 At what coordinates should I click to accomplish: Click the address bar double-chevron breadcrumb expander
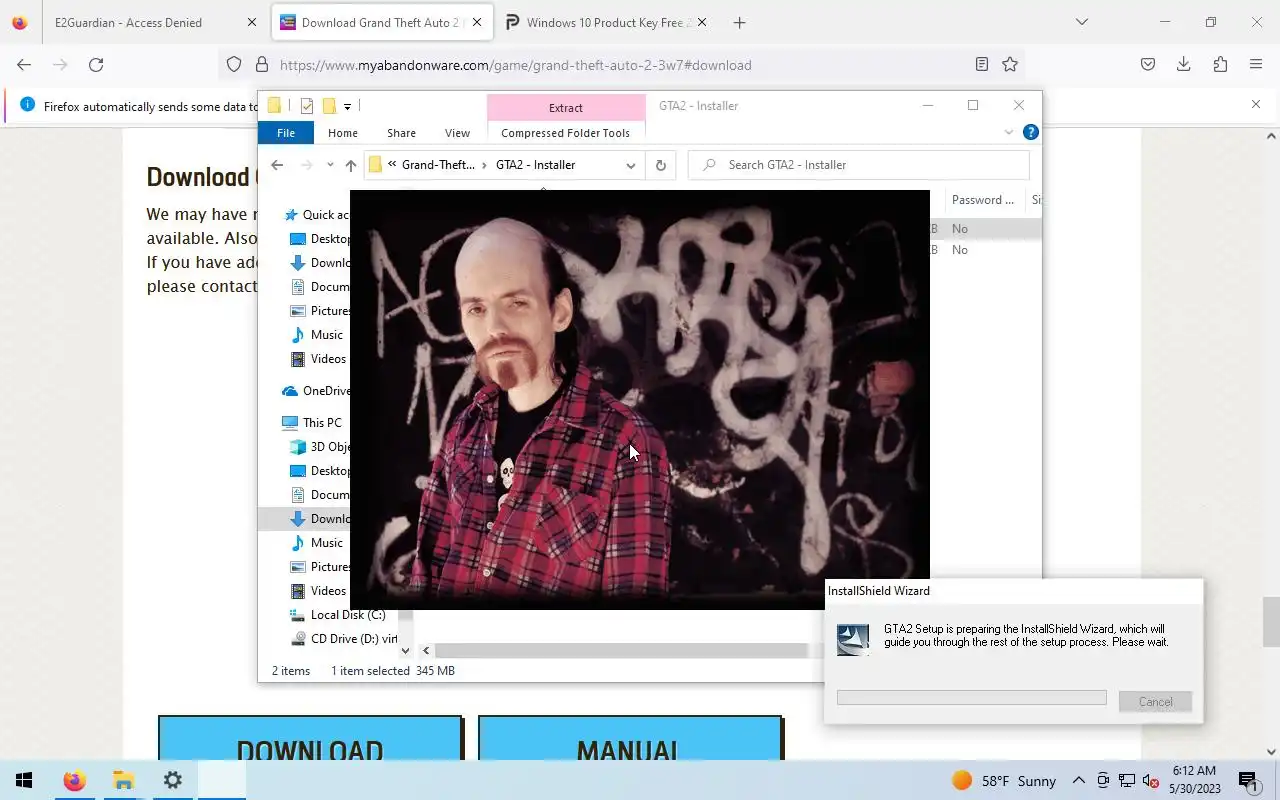(x=392, y=165)
